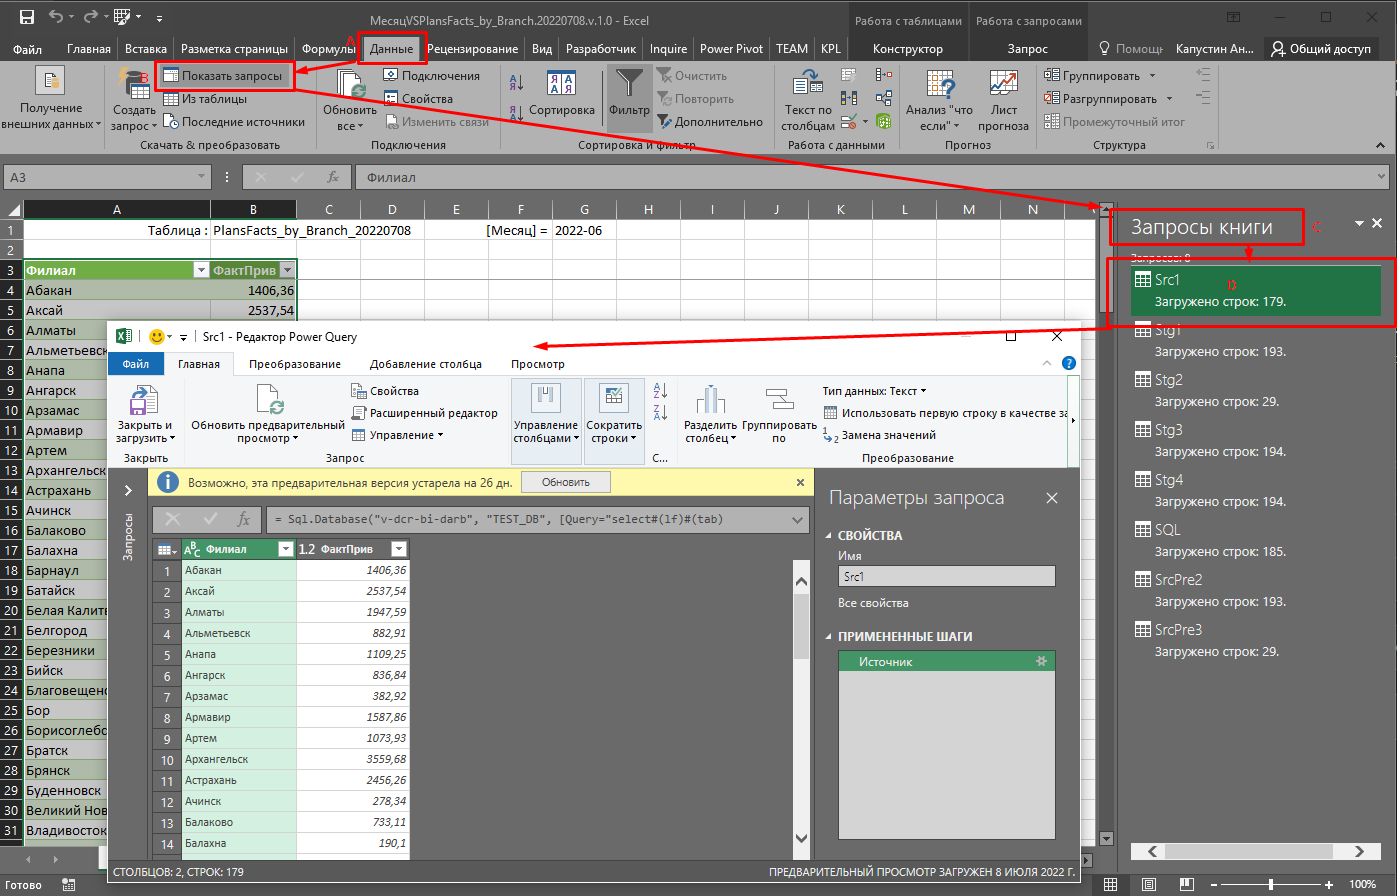Click Manage Columns icon in Power Query

[x=546, y=398]
